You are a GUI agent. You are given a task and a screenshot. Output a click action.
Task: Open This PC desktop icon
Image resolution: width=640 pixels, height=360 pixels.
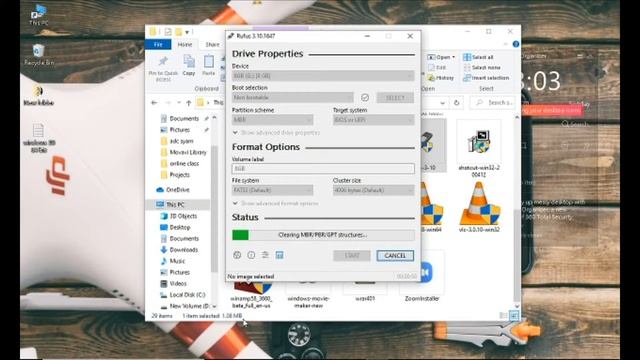(x=39, y=15)
